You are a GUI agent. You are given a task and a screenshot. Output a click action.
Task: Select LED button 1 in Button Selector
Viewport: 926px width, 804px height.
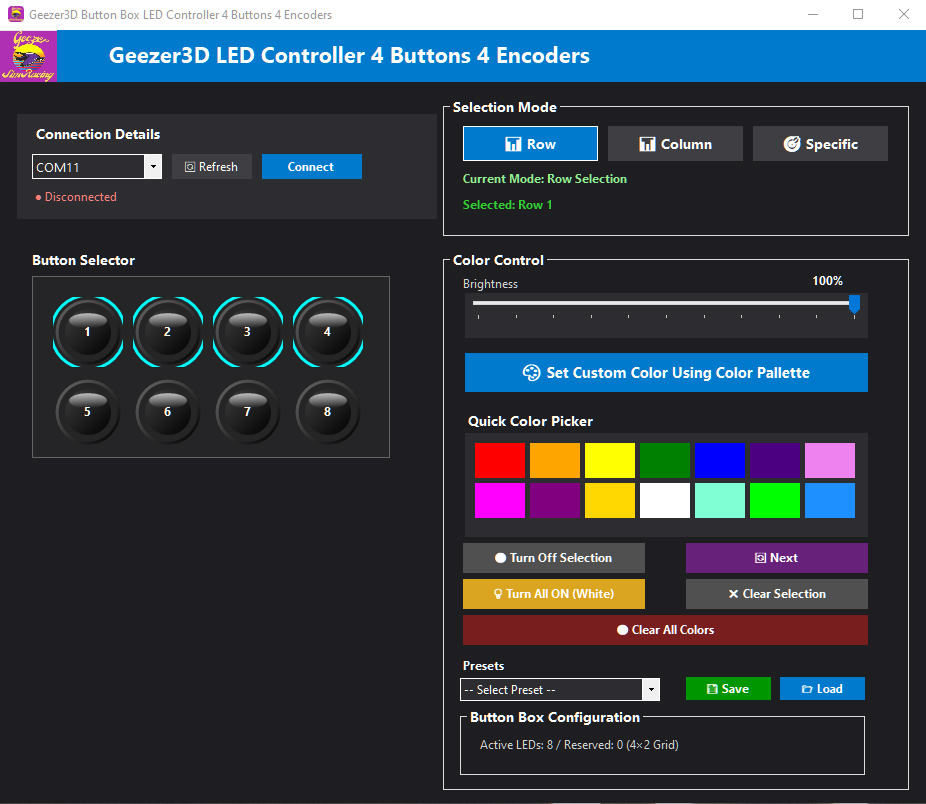click(x=87, y=331)
